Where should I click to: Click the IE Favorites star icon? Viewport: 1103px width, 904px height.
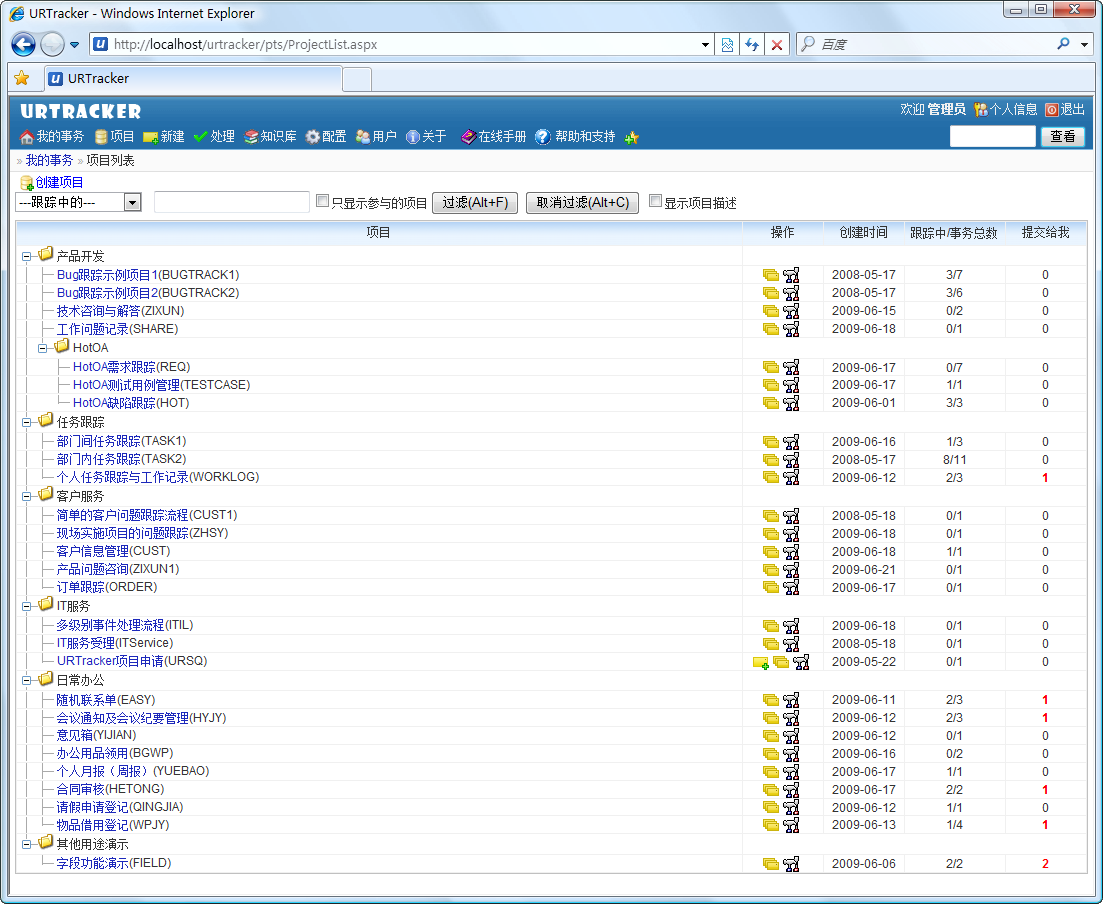pyautogui.click(x=22, y=78)
